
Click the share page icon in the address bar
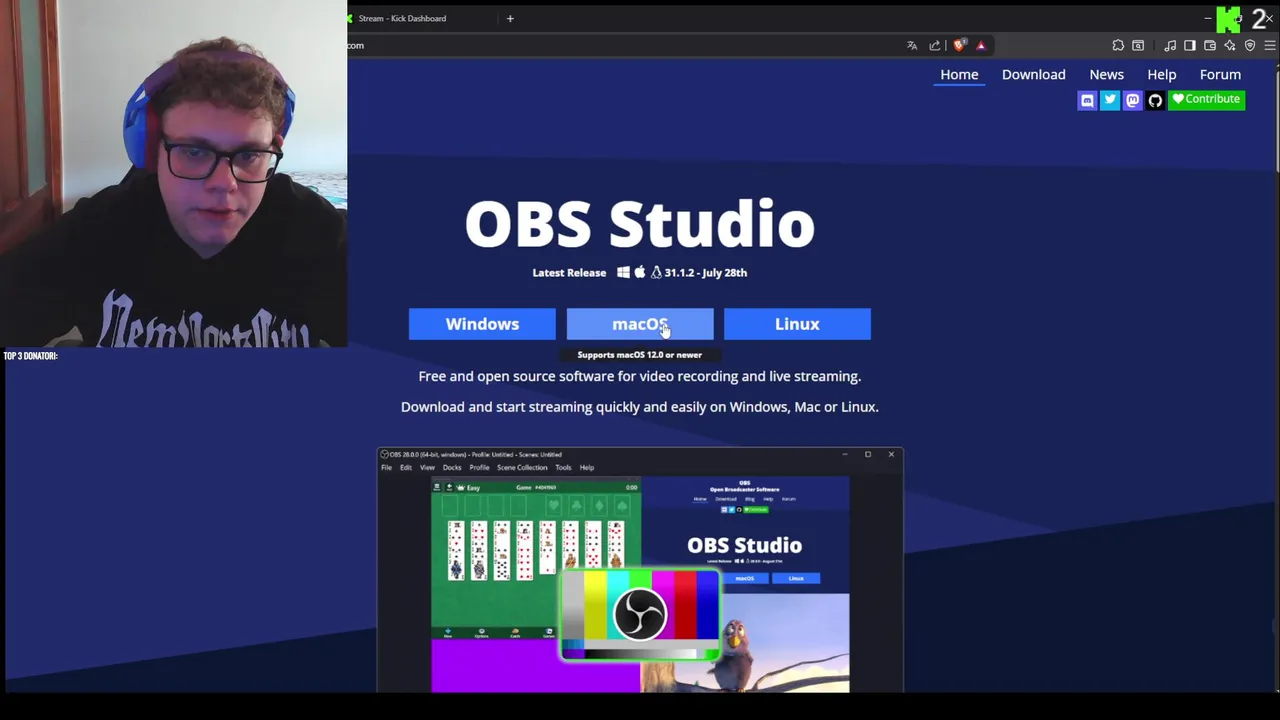(x=935, y=45)
